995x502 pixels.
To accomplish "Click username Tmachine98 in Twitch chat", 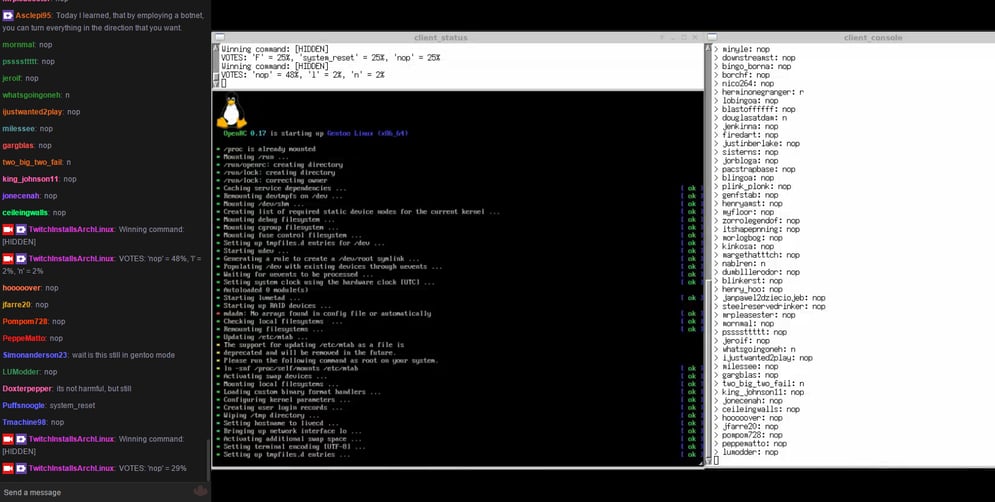I will pos(24,422).
